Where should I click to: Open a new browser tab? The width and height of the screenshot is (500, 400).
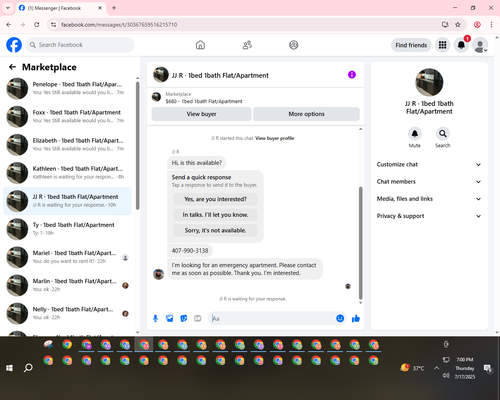(114, 8)
